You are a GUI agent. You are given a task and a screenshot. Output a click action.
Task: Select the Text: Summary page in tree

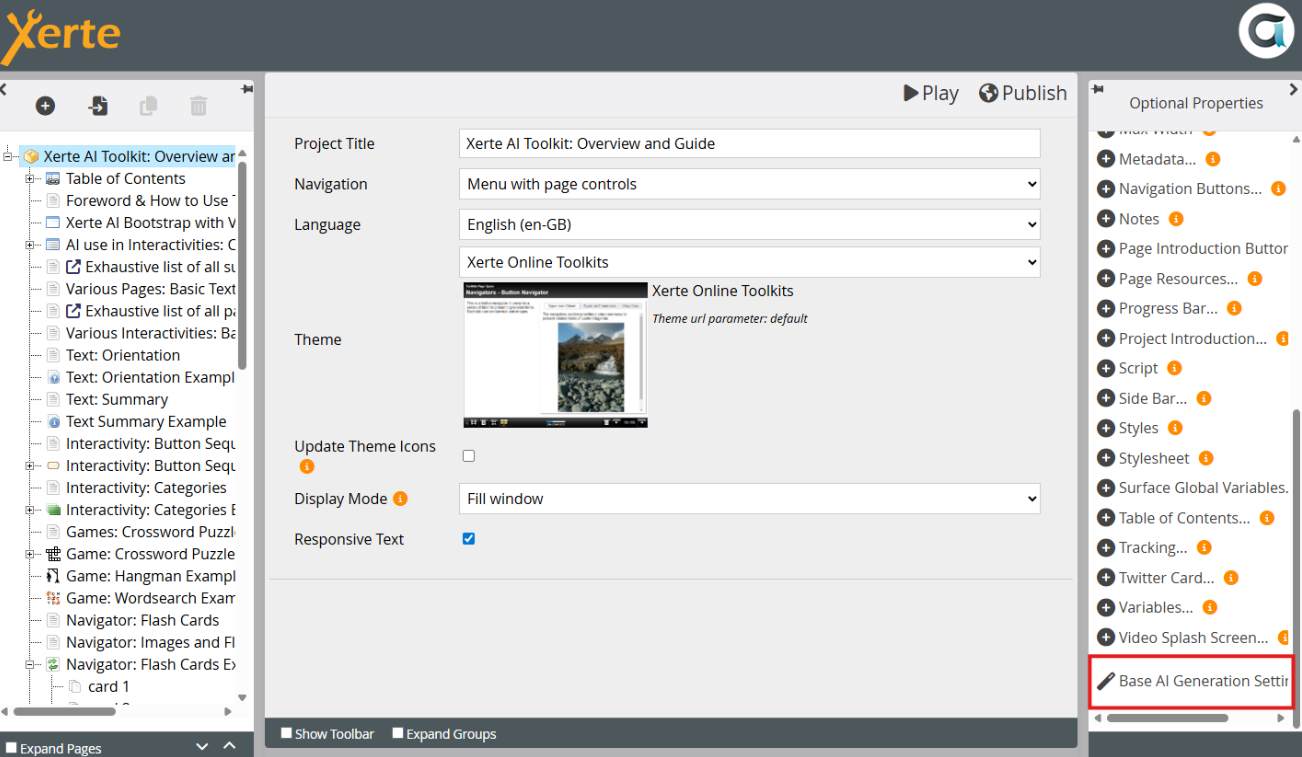click(116, 399)
